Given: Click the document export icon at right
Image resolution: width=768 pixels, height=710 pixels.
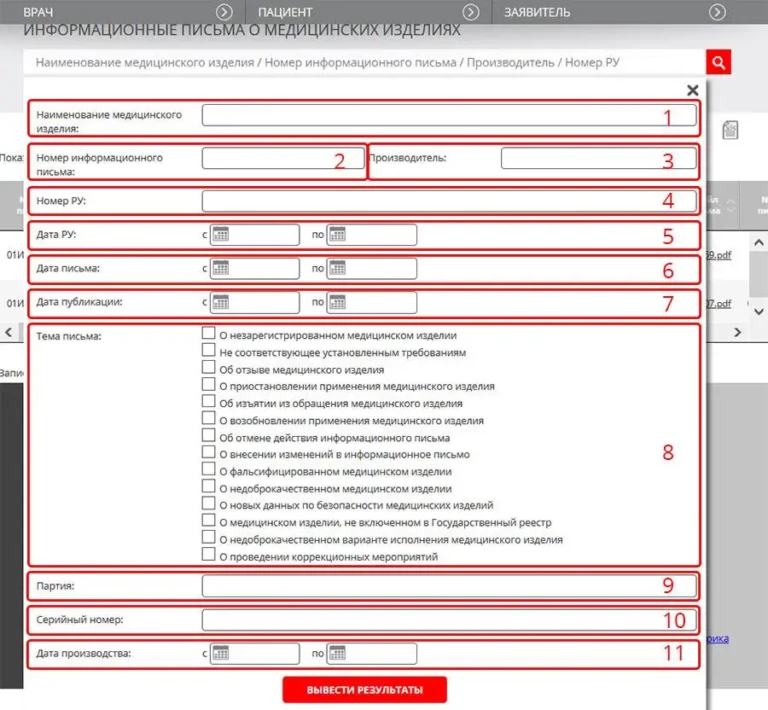Looking at the screenshot, I should click(x=731, y=130).
